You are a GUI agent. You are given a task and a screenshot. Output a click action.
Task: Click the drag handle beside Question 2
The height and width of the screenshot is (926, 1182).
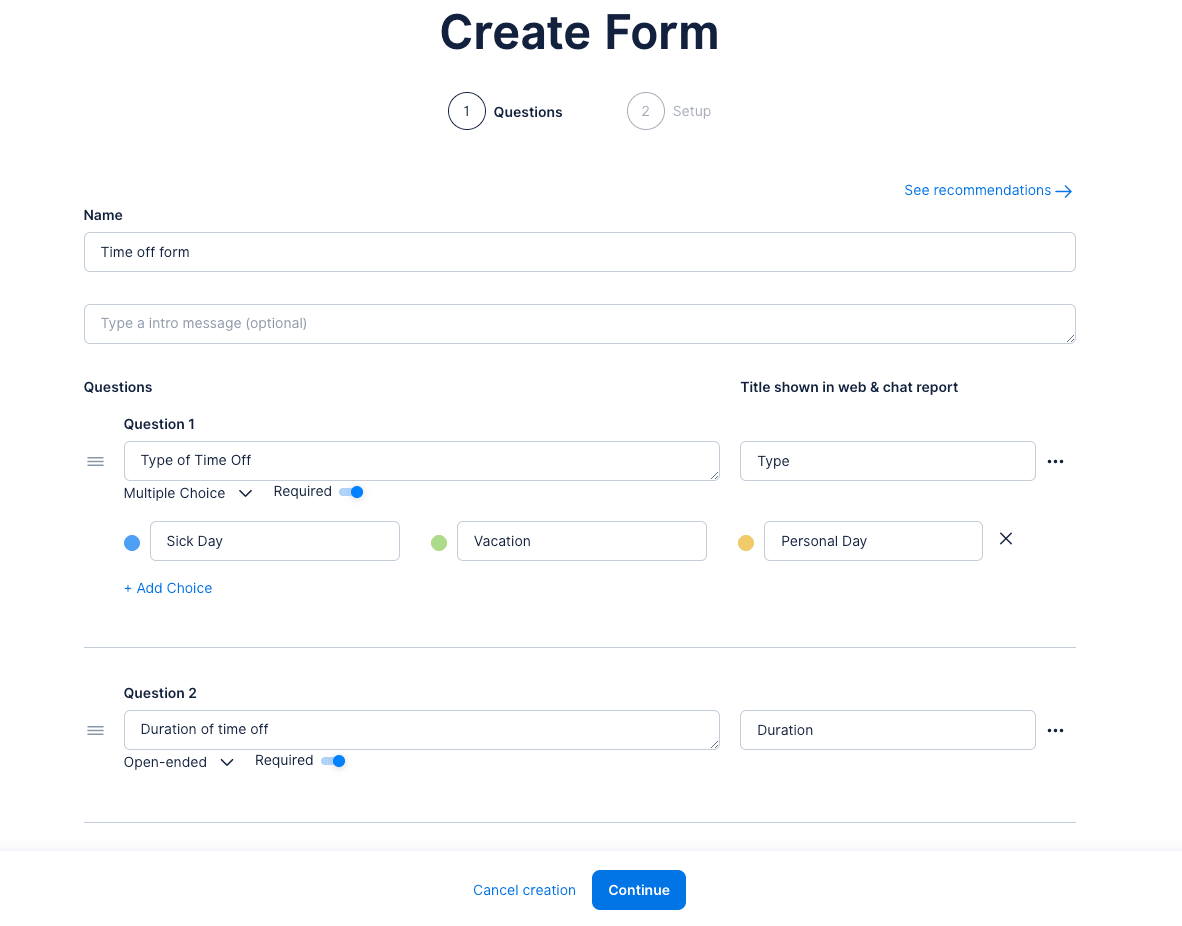tap(95, 730)
